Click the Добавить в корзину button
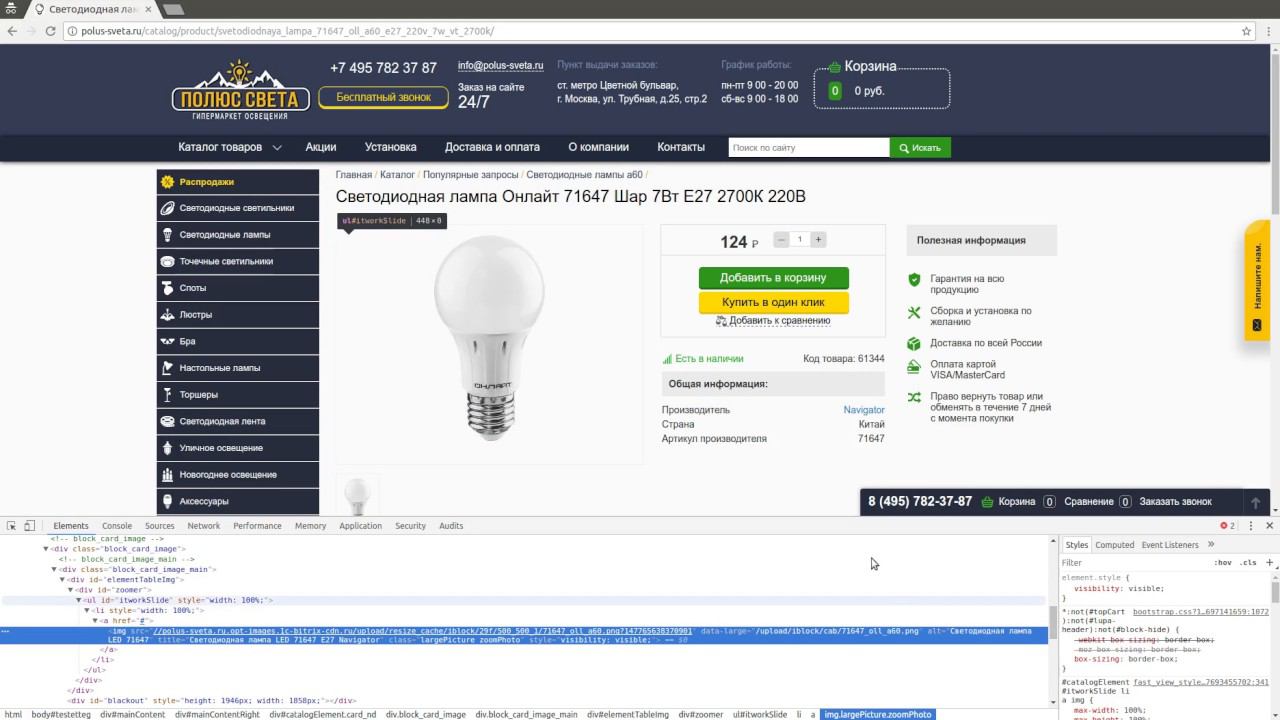Viewport: 1280px width, 720px height. point(774,278)
